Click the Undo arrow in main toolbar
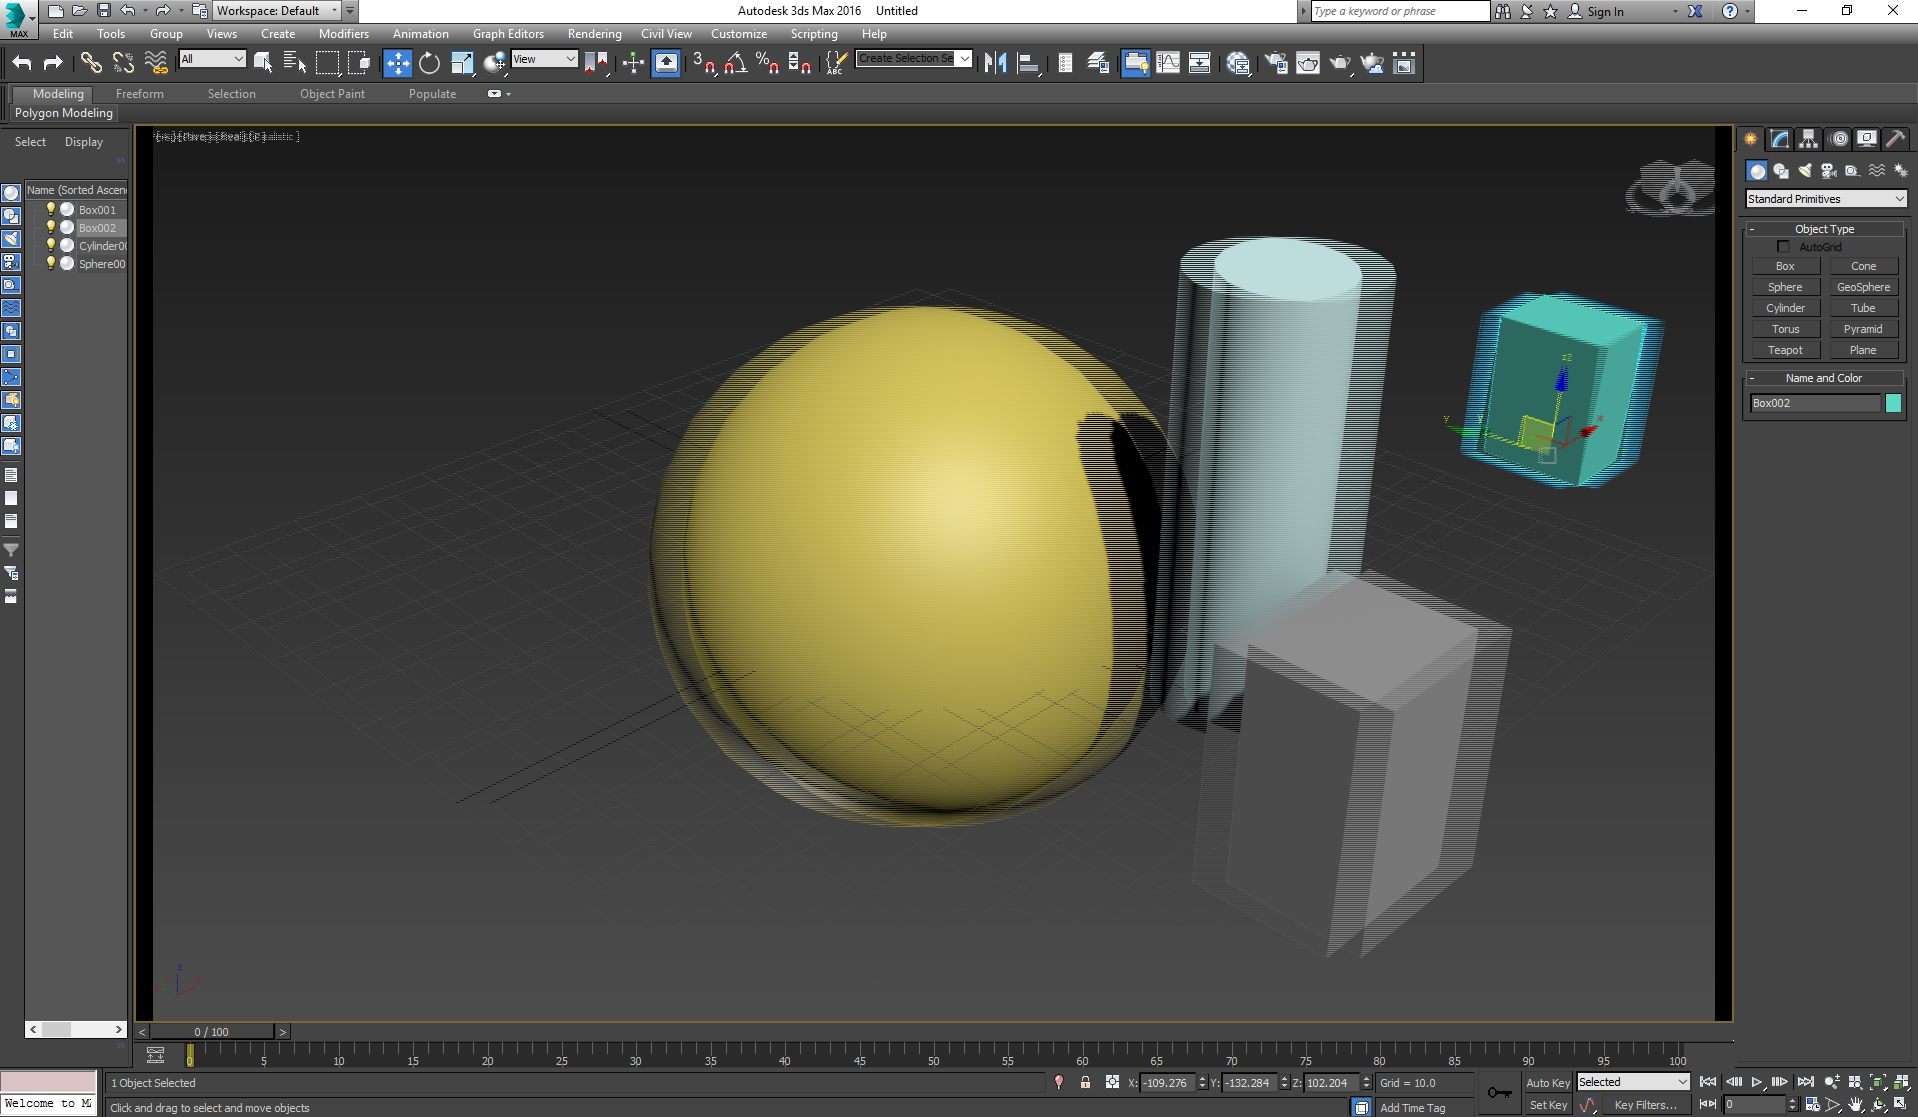This screenshot has width=1918, height=1117. pyautogui.click(x=22, y=63)
